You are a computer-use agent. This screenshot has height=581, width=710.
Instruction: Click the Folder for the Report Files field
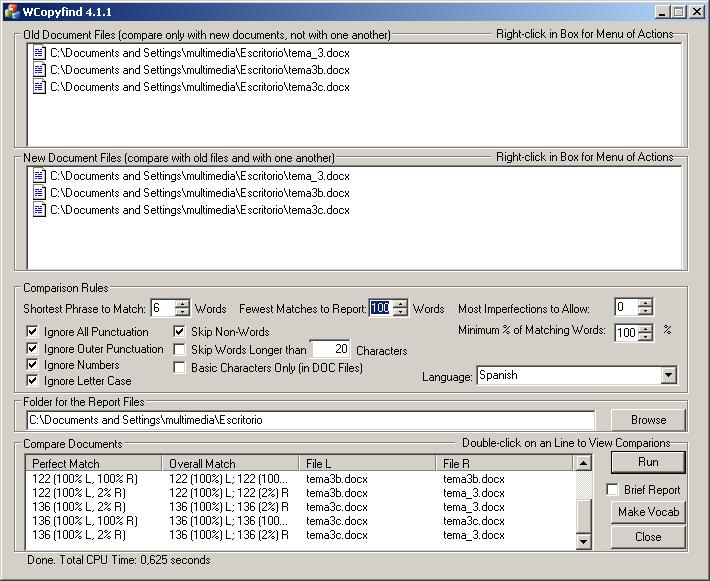click(x=311, y=420)
